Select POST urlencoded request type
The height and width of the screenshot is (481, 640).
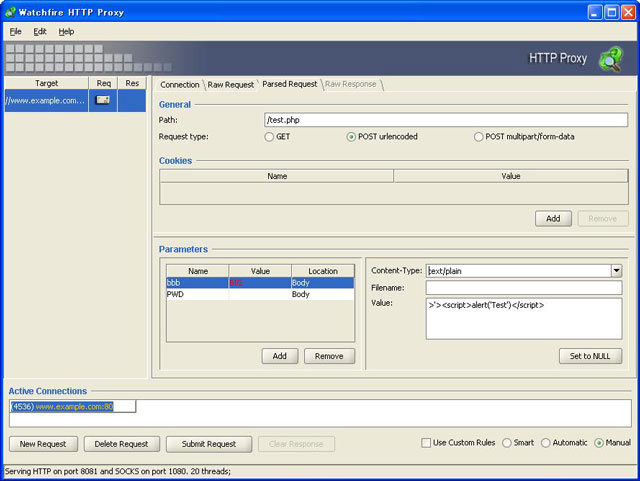(351, 137)
